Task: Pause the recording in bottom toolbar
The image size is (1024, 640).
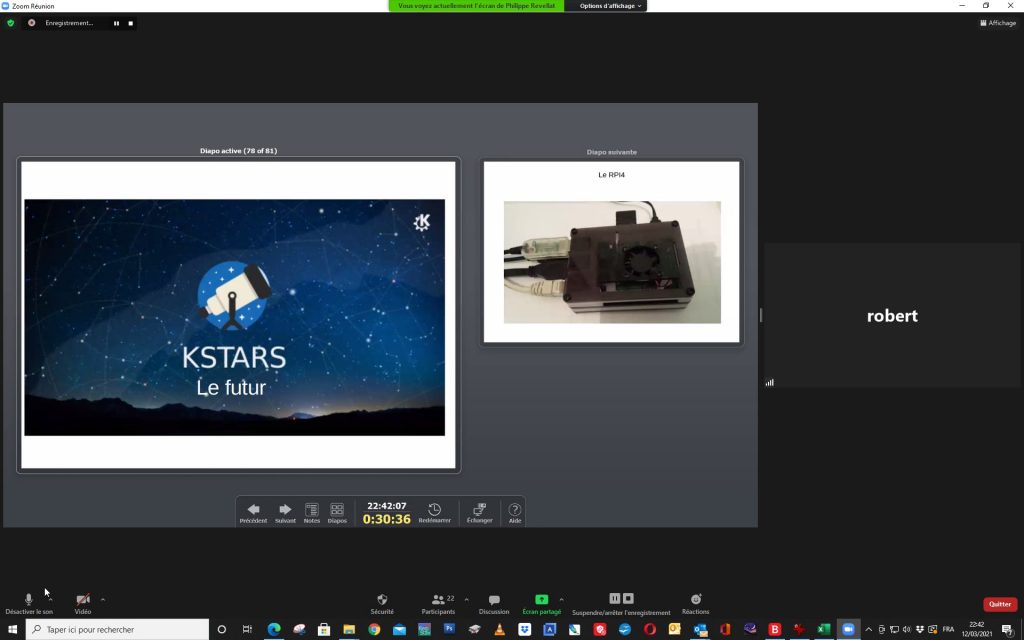Action: click(615, 598)
